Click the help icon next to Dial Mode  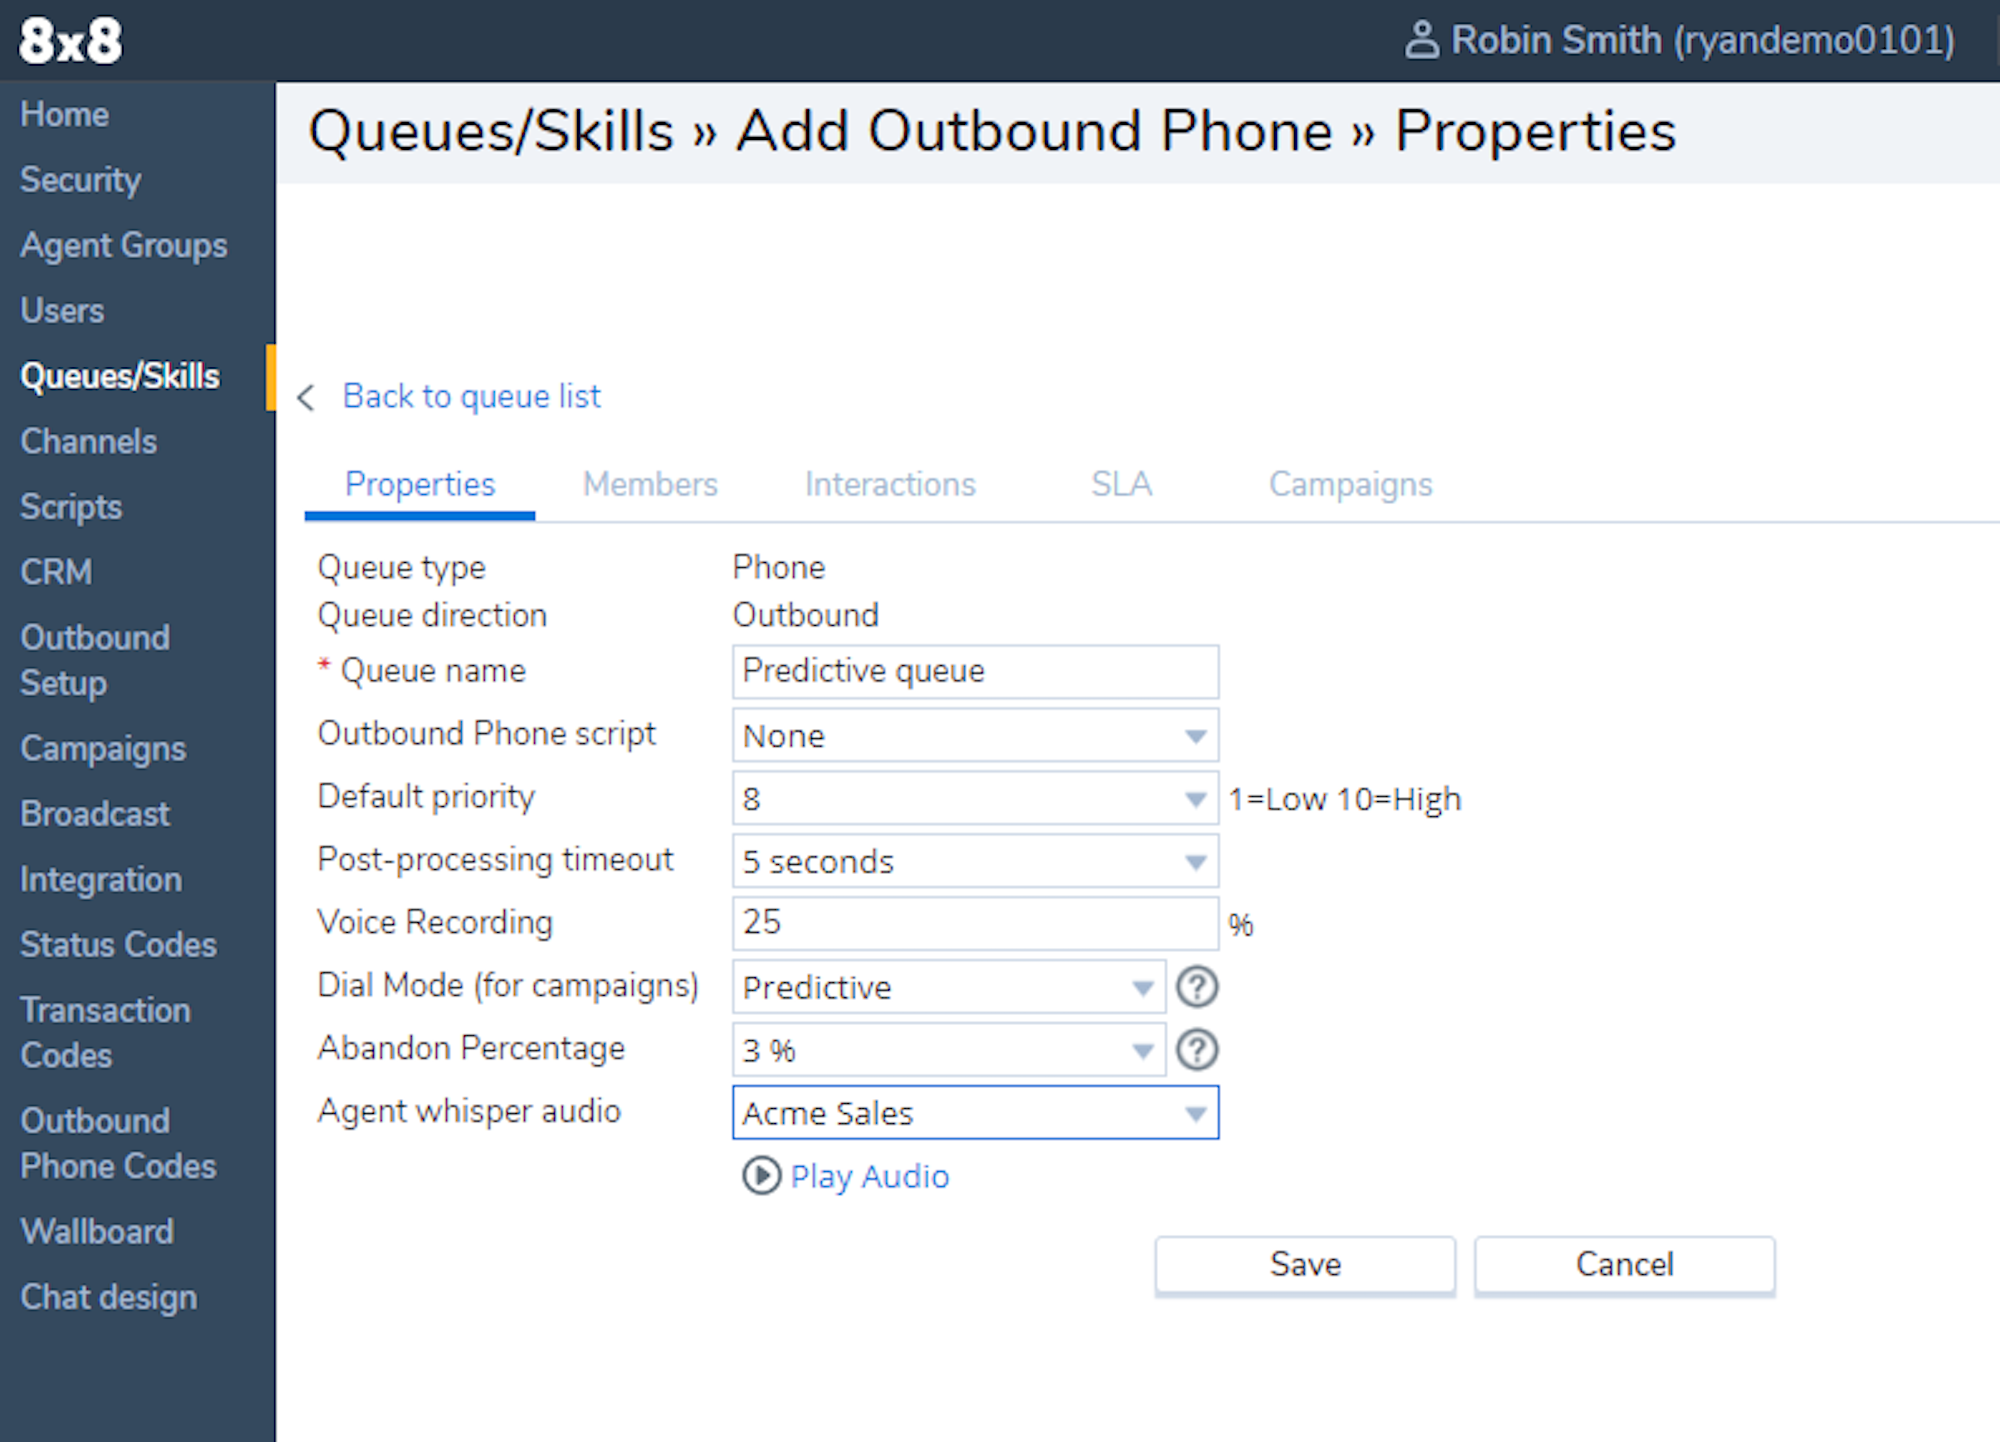(1196, 986)
